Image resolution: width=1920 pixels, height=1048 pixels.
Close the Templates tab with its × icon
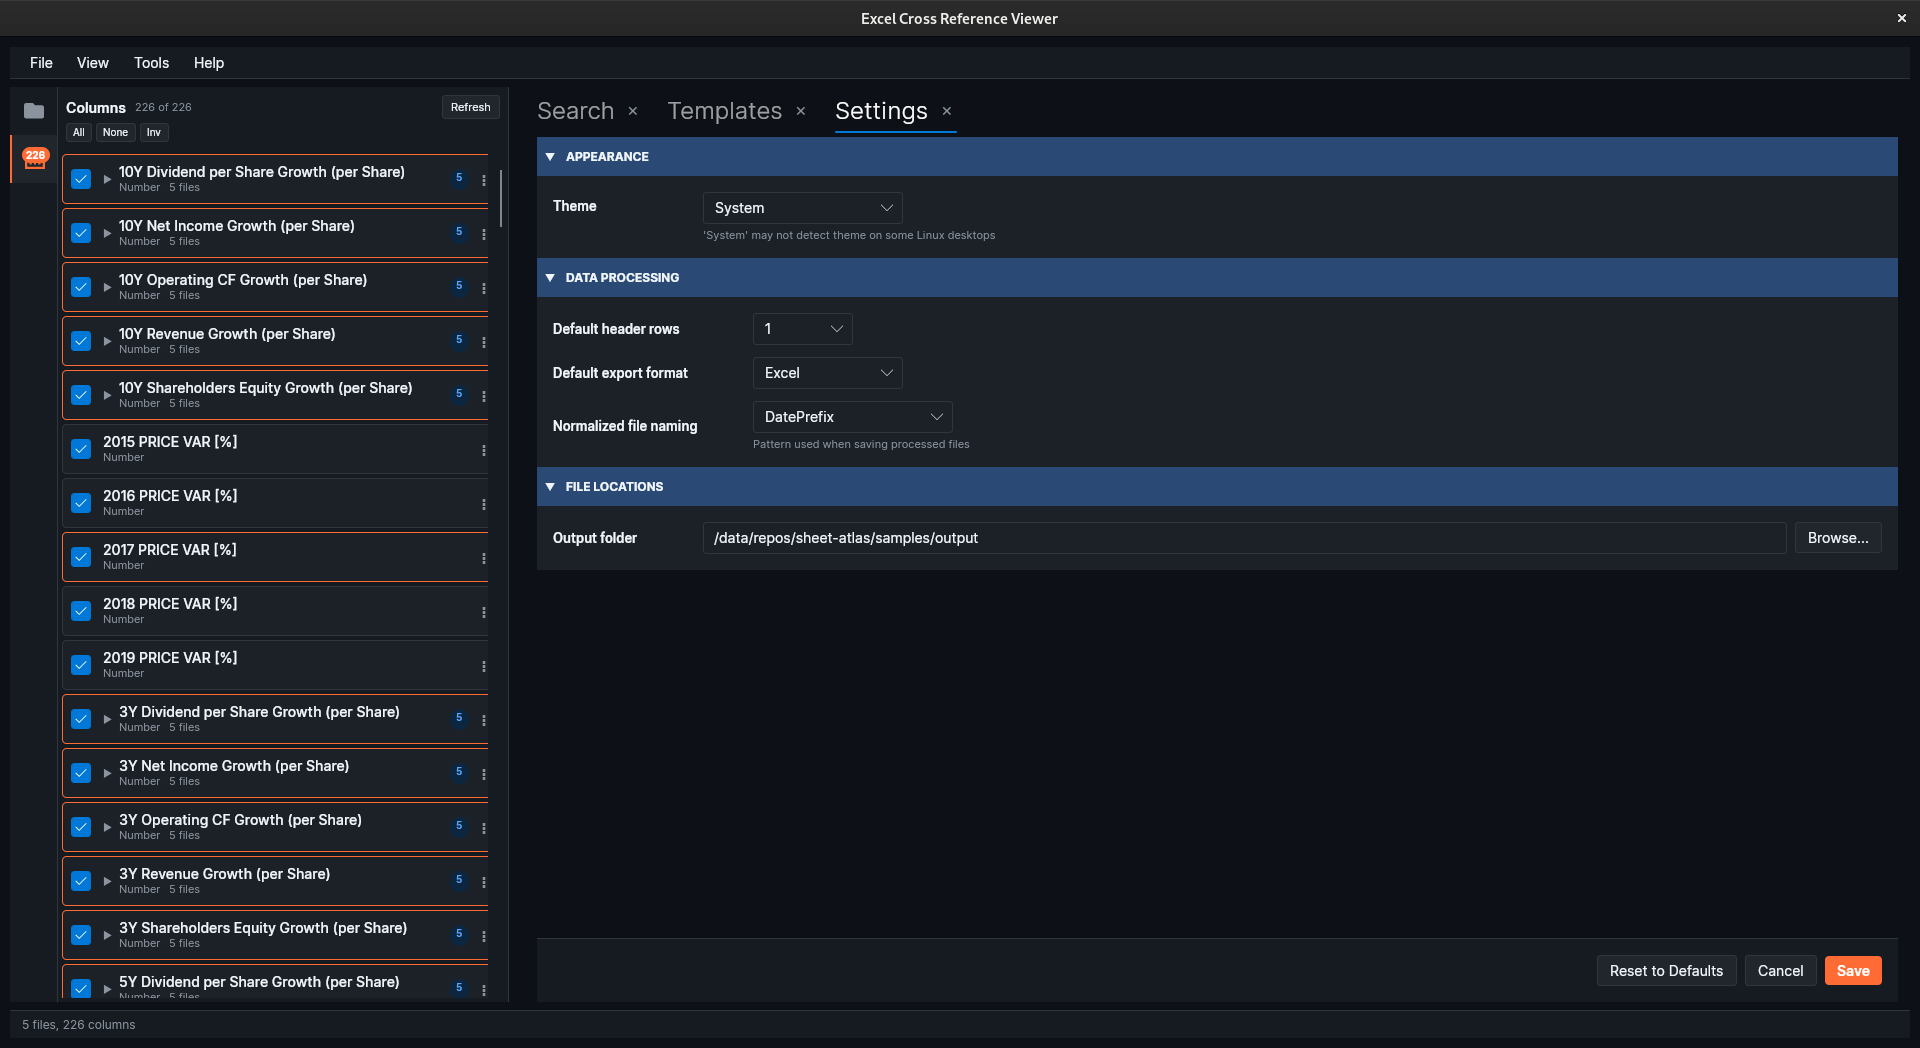[800, 112]
